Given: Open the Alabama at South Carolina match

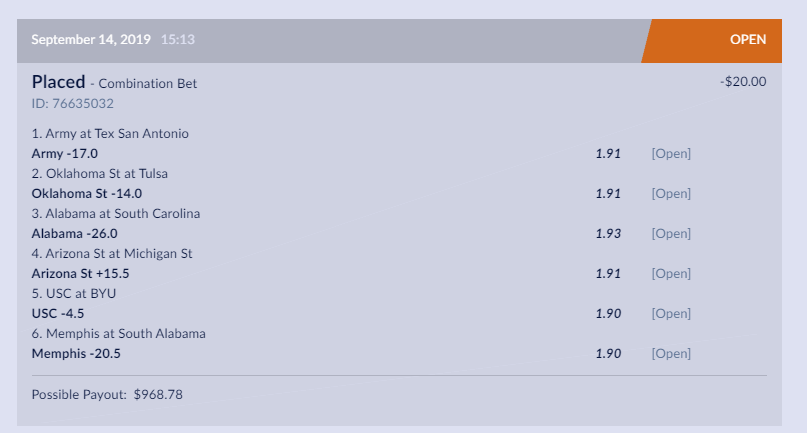Looking at the screenshot, I should click(x=116, y=213).
